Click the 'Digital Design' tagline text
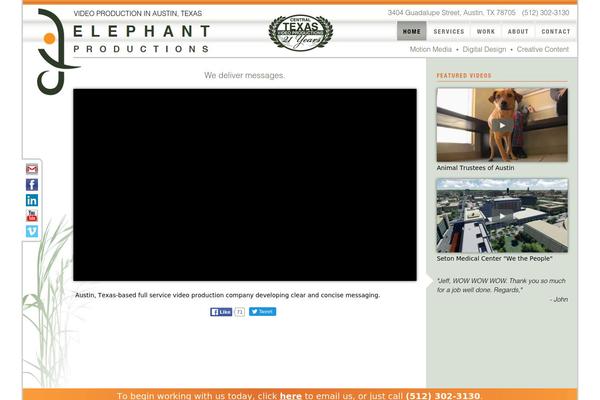 [x=484, y=49]
